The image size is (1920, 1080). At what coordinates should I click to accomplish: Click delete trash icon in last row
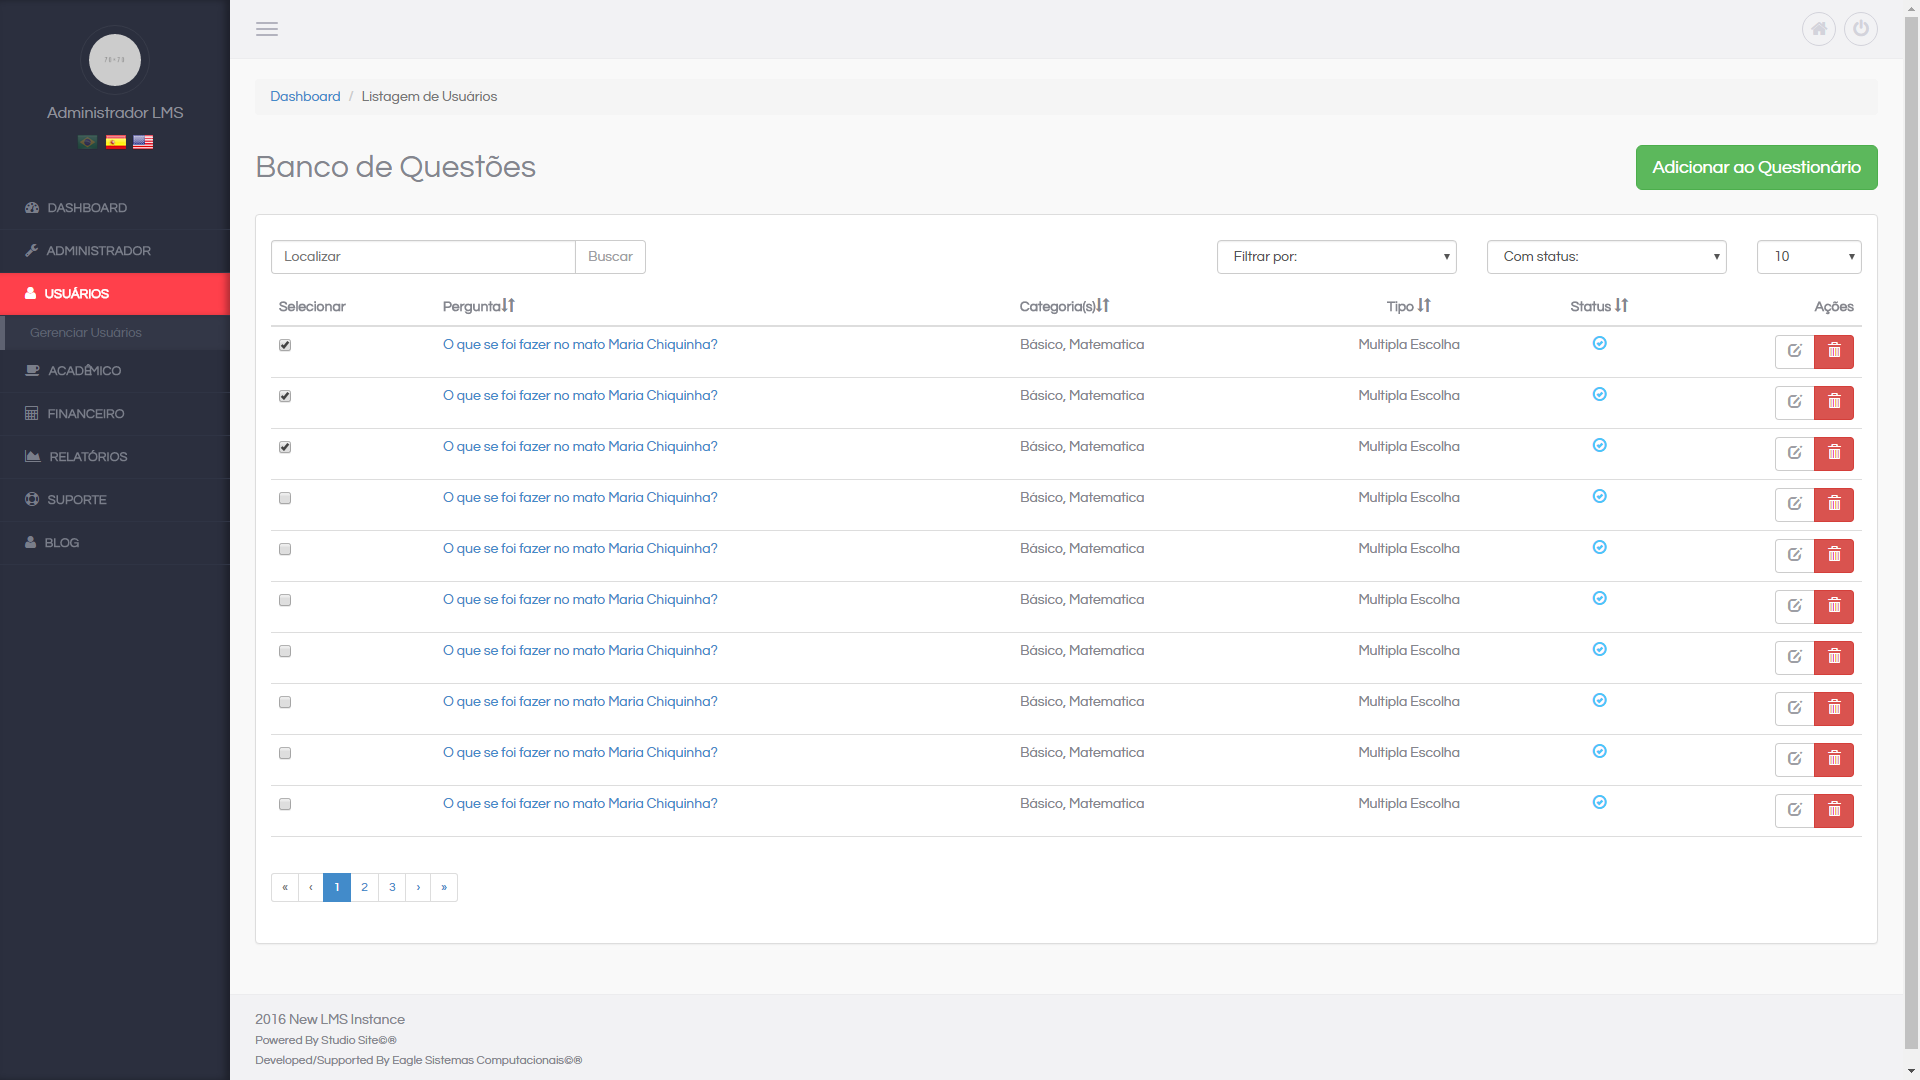[1834, 811]
